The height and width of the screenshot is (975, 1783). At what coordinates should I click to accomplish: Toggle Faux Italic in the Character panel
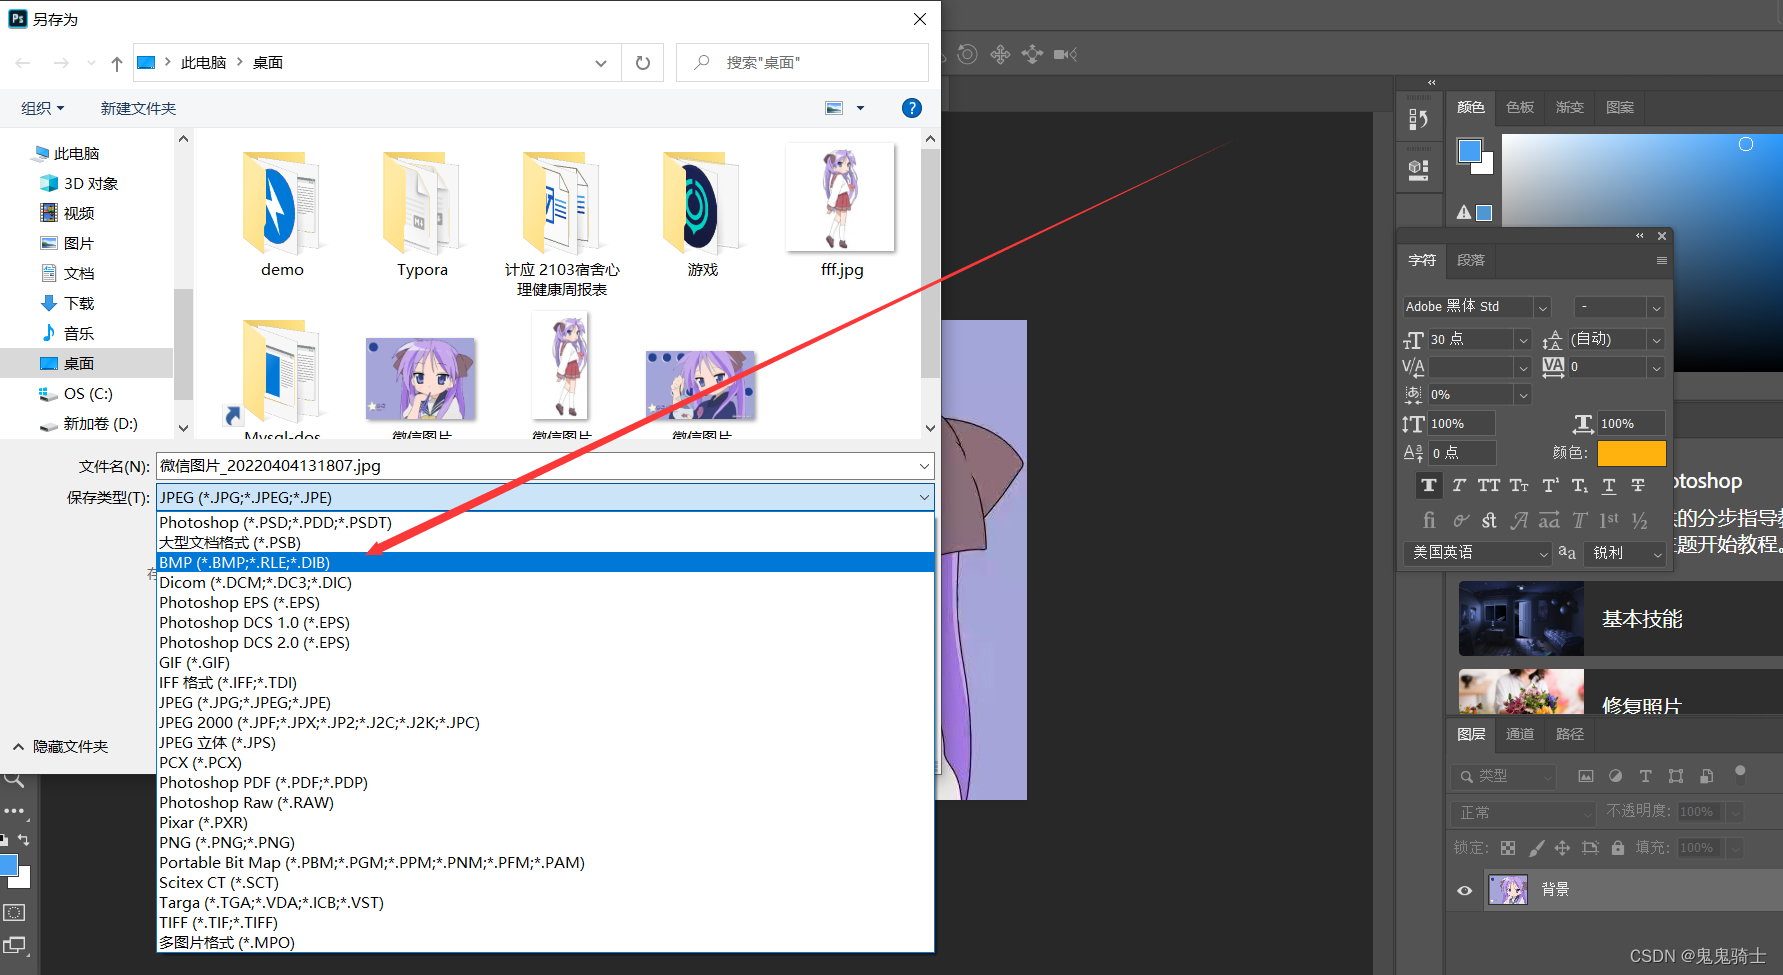(x=1459, y=486)
